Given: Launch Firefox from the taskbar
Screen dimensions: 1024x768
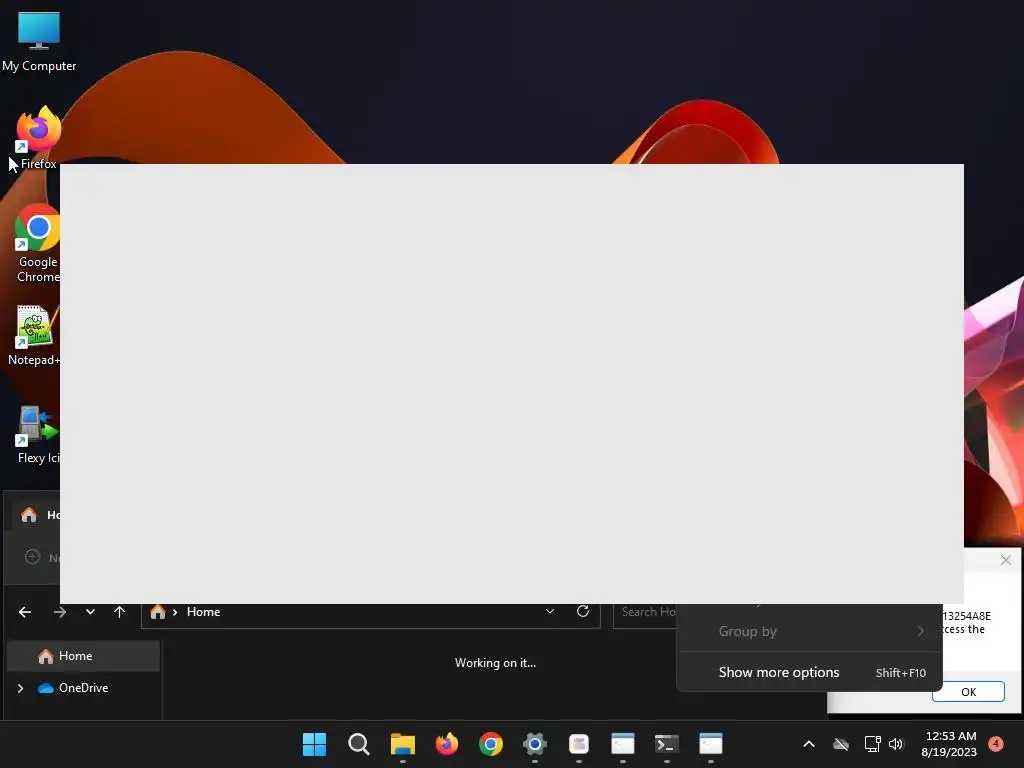Looking at the screenshot, I should pos(447,744).
